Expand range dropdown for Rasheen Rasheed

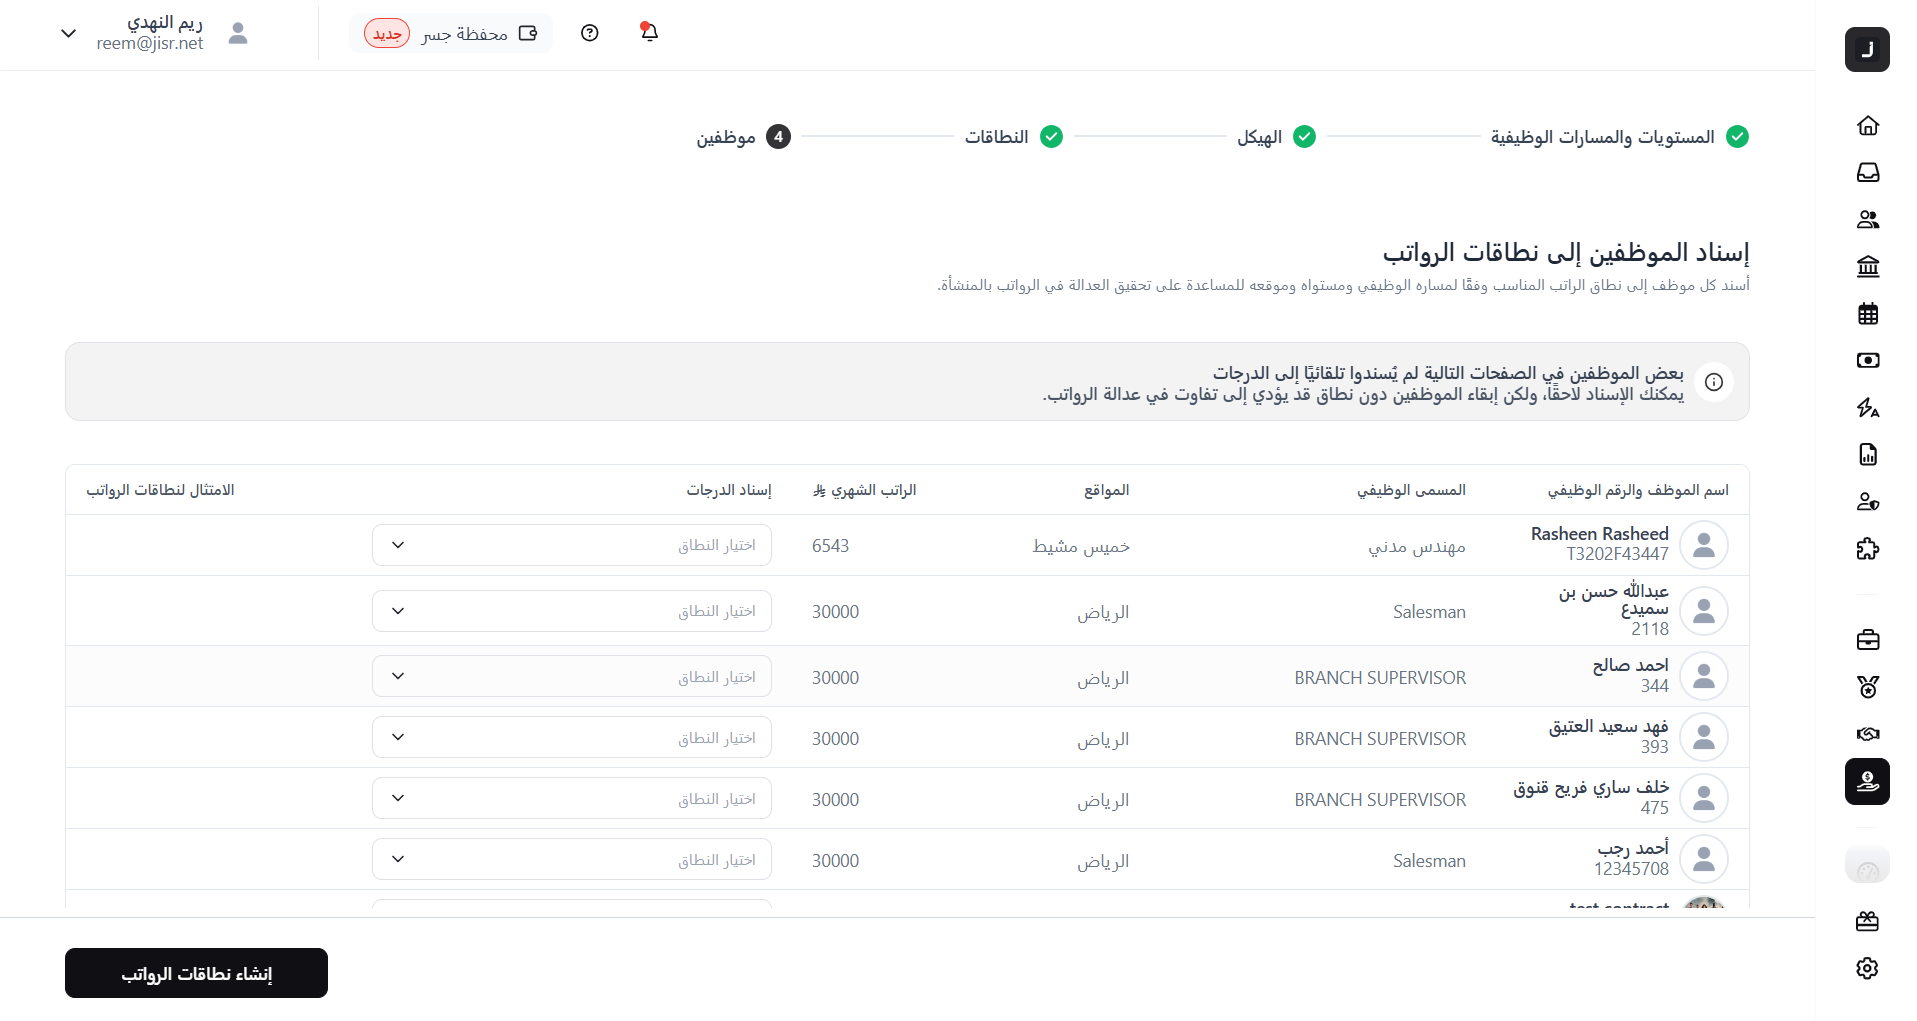(x=571, y=545)
